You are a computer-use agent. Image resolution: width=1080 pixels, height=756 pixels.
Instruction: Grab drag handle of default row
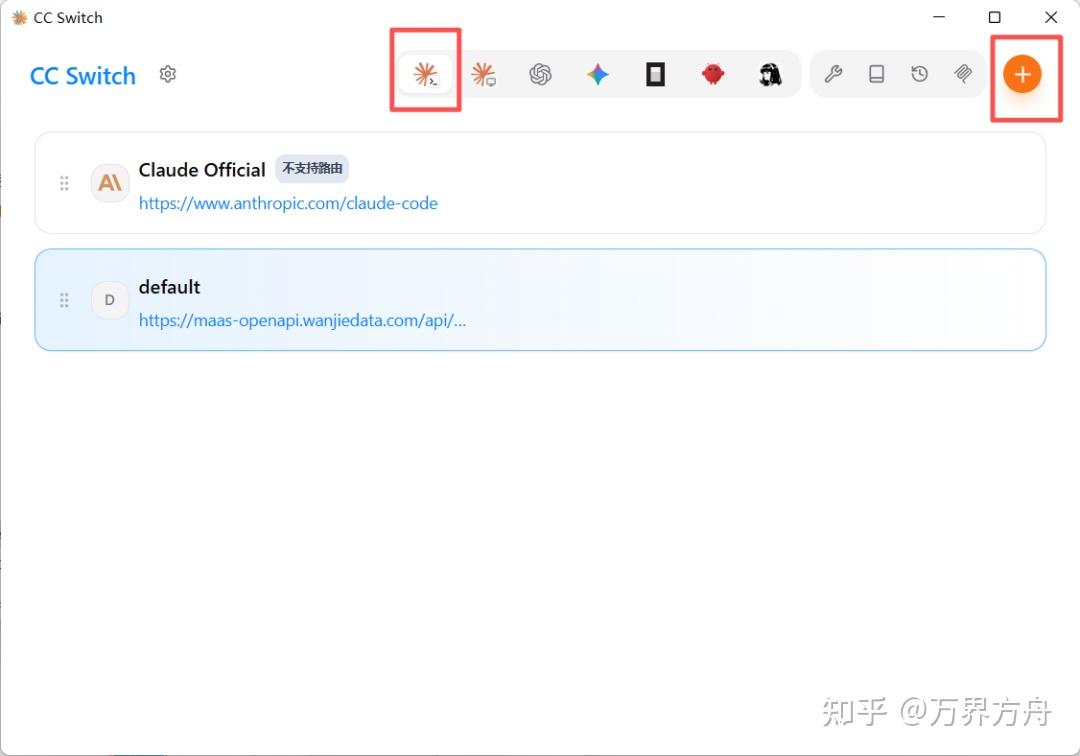point(64,300)
